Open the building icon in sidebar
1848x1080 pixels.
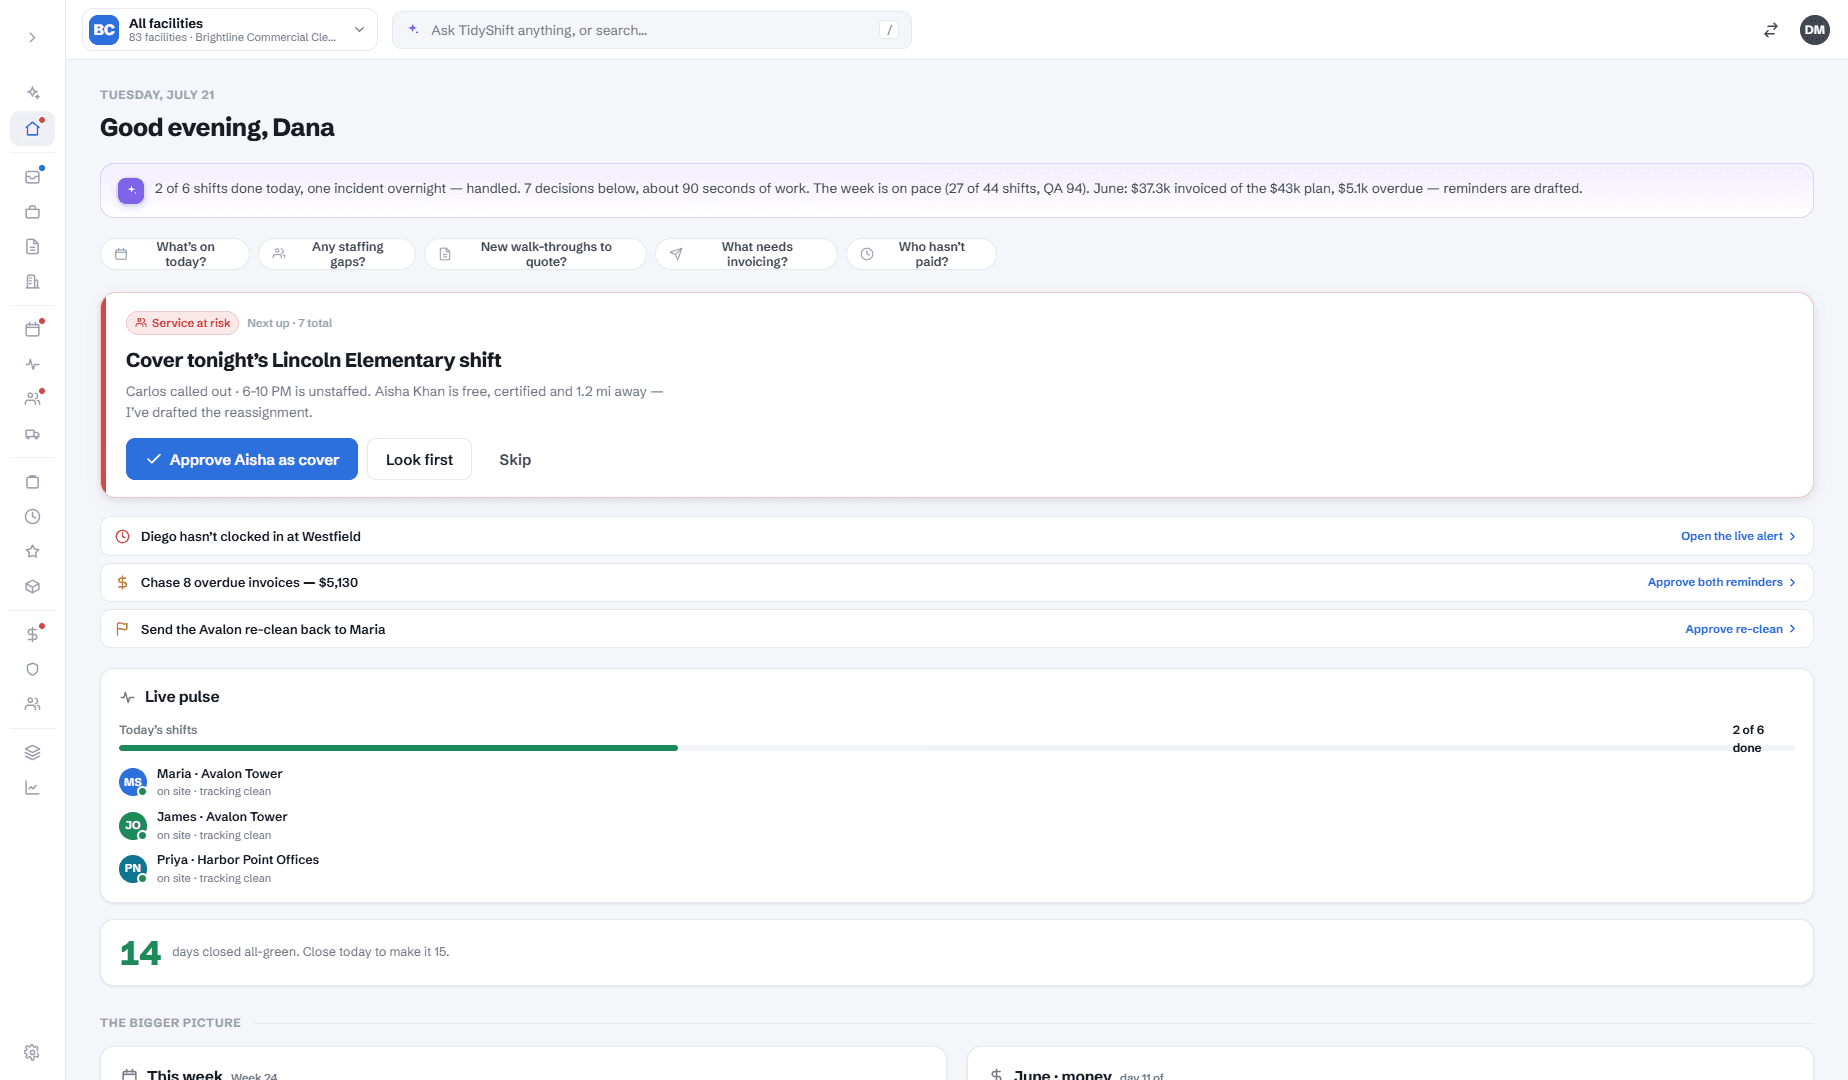click(x=32, y=282)
